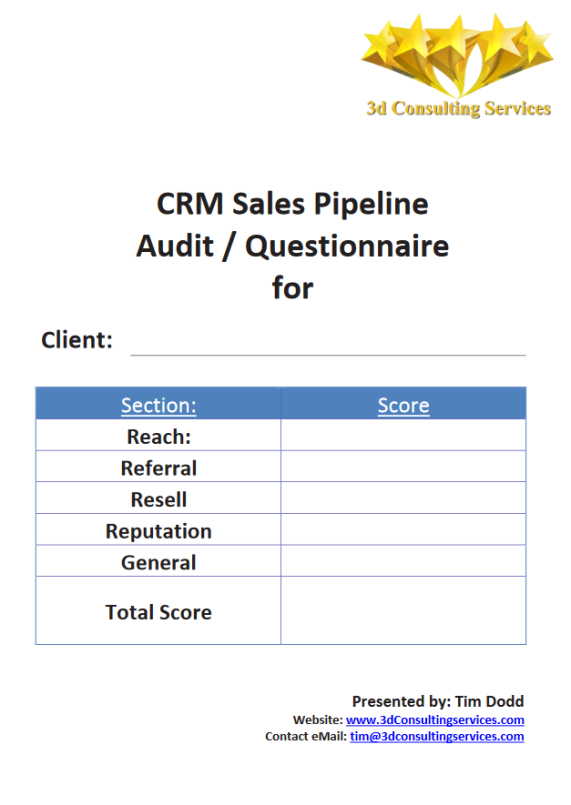Open the www.3dConsultingservices.com website link
This screenshot has height=805, width=571.
pyautogui.click(x=435, y=720)
